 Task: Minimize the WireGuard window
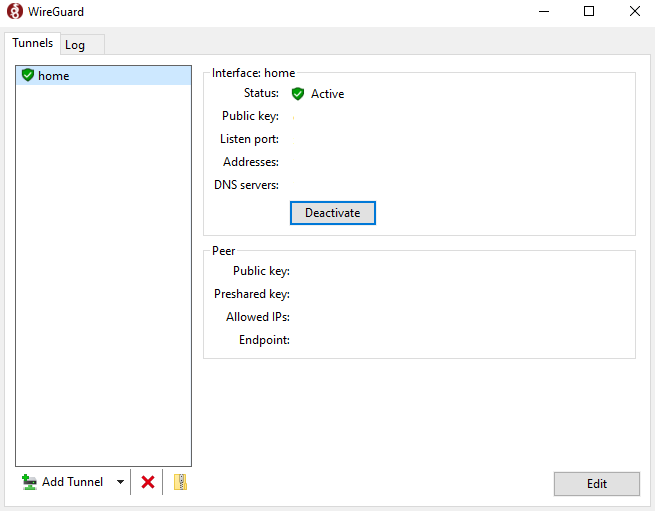coord(543,12)
